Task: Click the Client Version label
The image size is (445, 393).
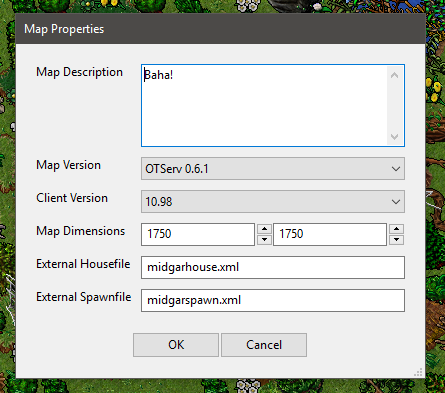Action: coord(72,198)
